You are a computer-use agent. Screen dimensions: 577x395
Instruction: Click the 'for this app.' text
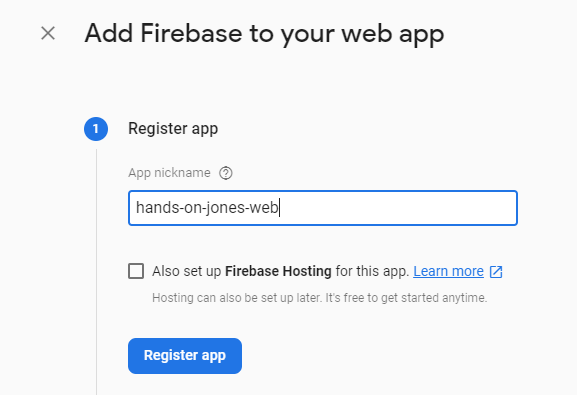[372, 271]
